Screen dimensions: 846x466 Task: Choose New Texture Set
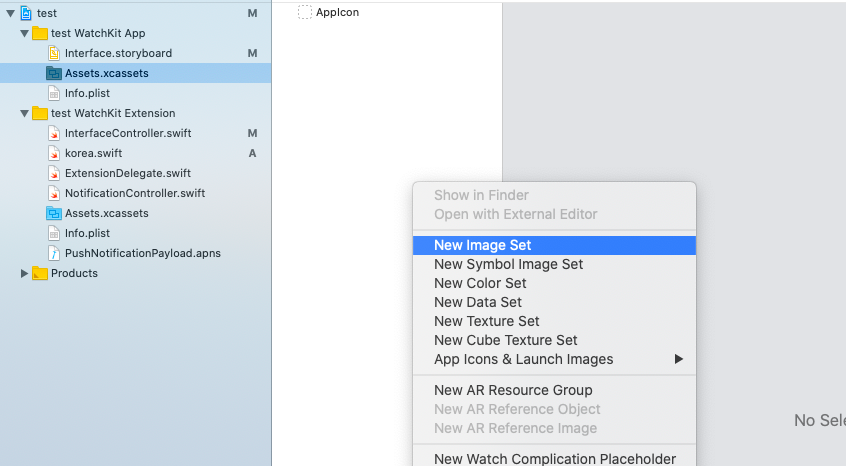click(x=554, y=321)
